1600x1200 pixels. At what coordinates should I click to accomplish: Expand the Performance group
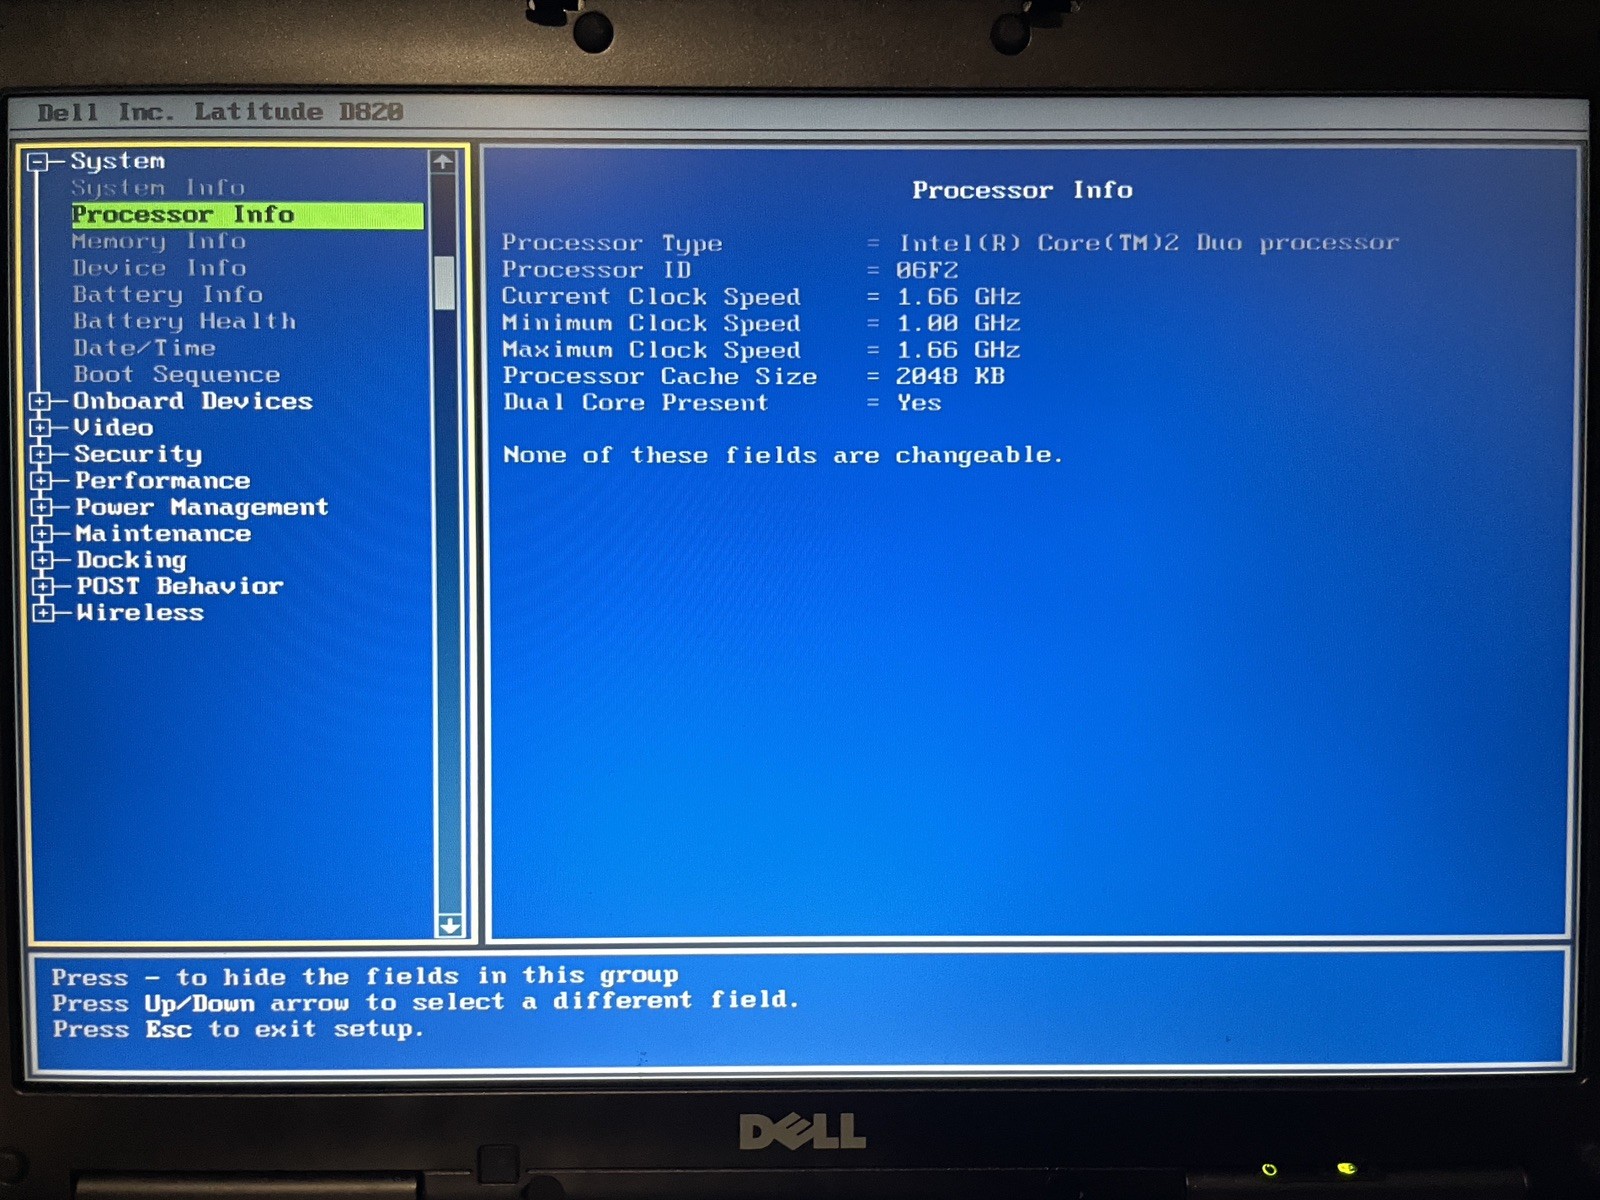[40, 481]
